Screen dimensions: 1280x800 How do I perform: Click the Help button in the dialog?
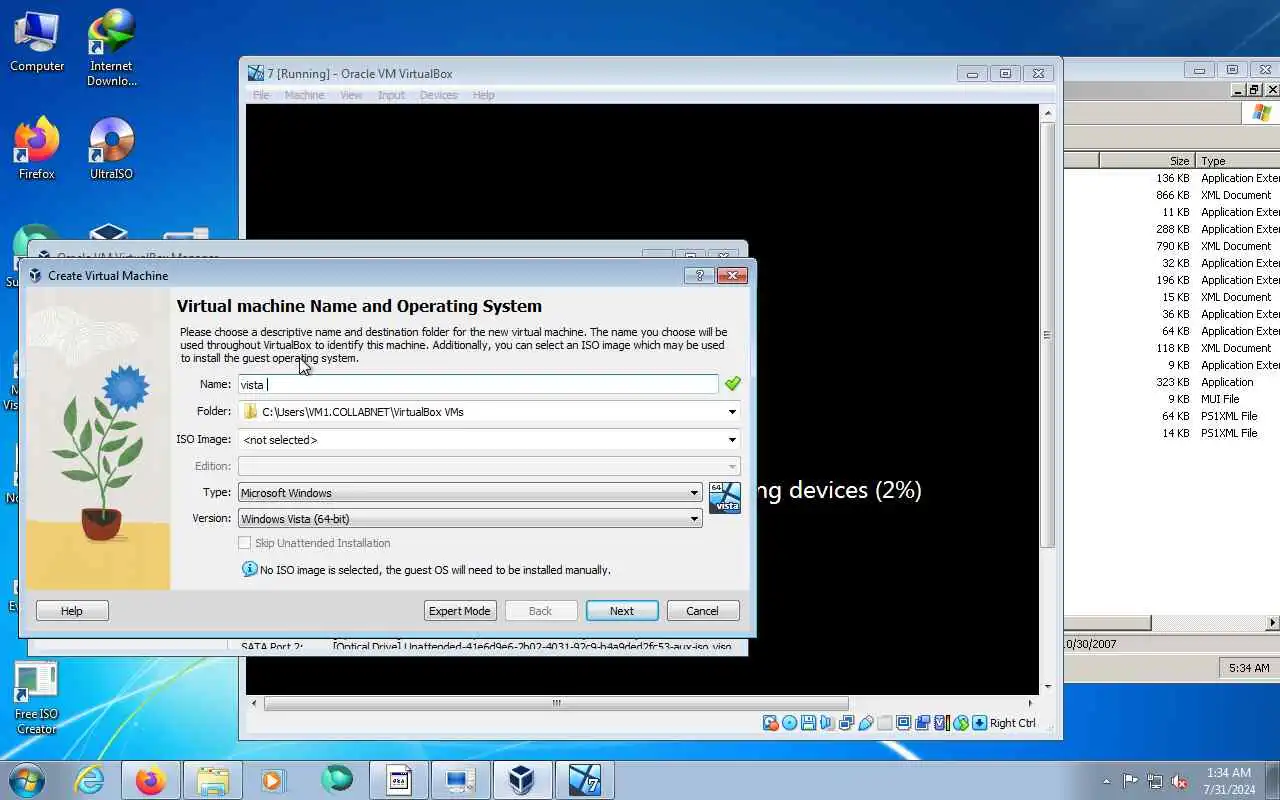(72, 611)
